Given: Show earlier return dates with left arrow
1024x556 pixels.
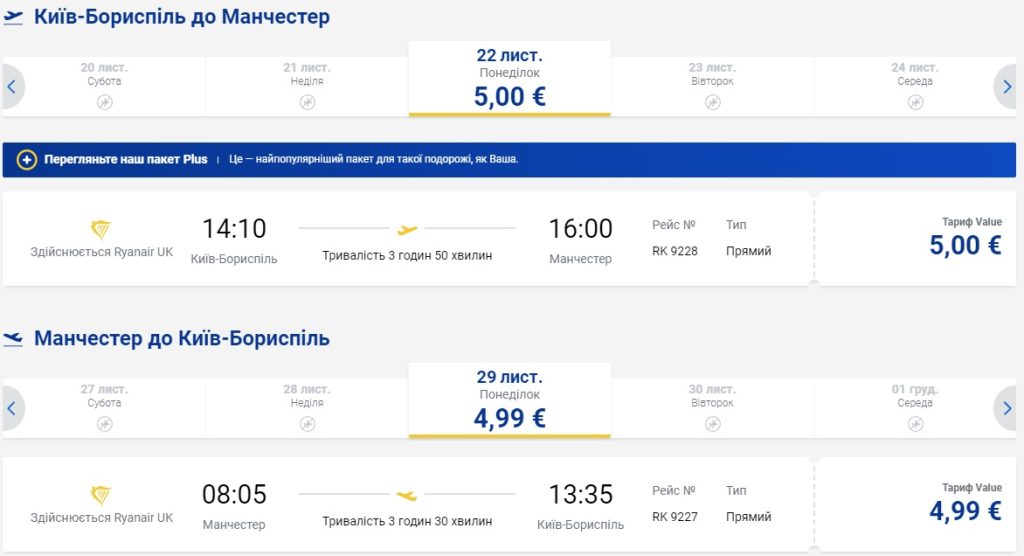Looking at the screenshot, I should click(12, 408).
